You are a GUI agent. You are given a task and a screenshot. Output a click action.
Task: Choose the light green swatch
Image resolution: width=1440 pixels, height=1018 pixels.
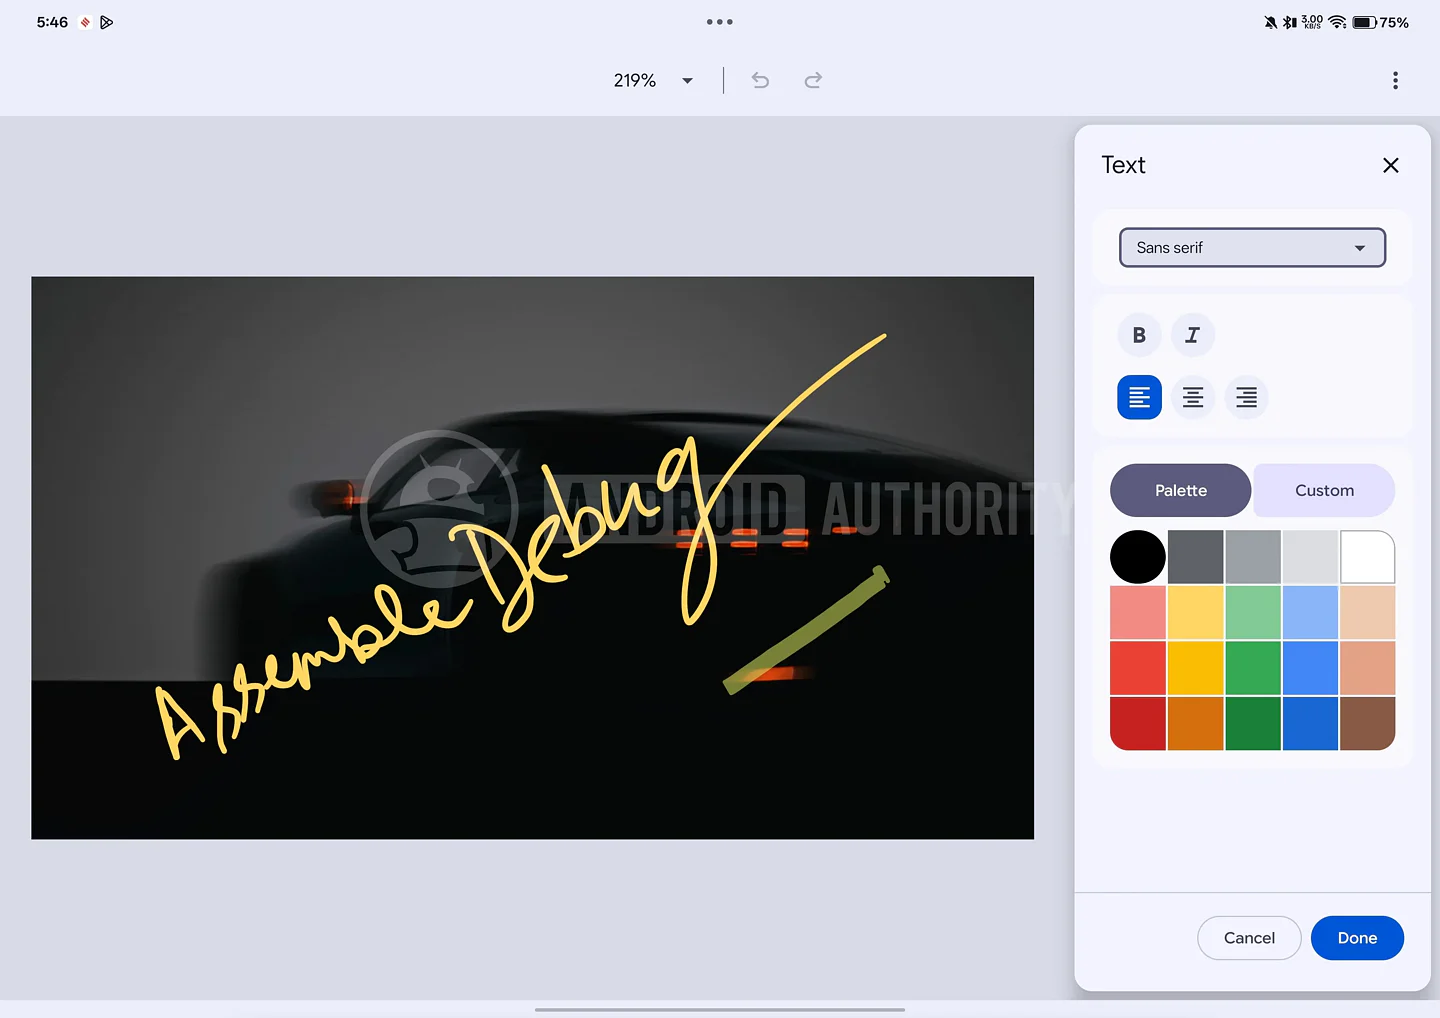[1253, 612]
